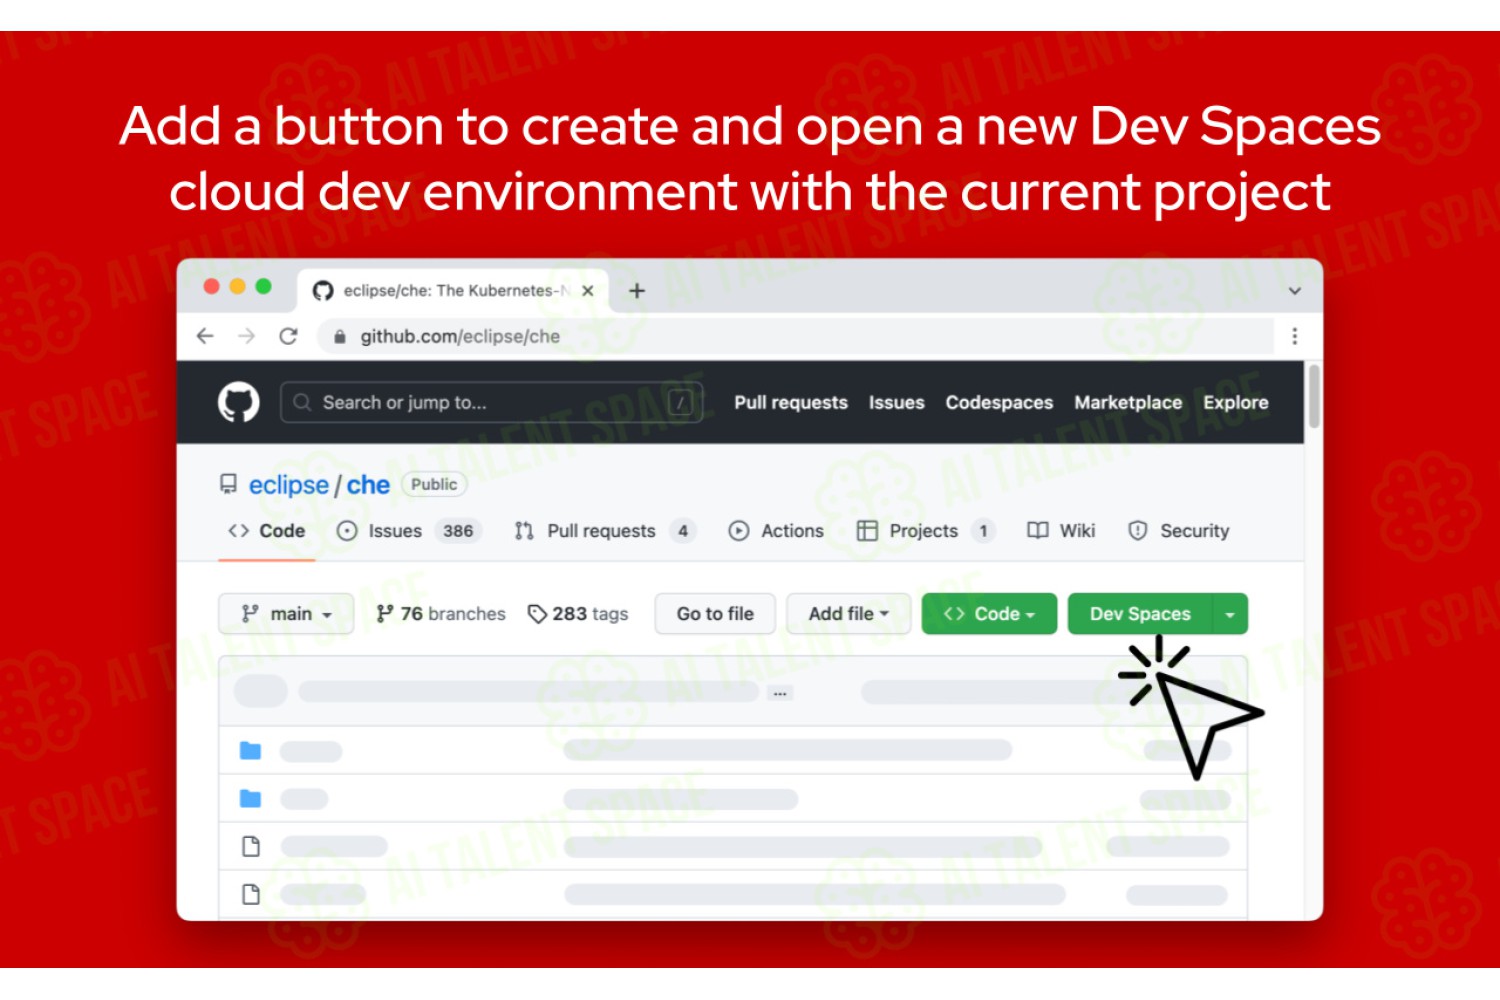Open Codespaces in top navigation

pos(999,402)
